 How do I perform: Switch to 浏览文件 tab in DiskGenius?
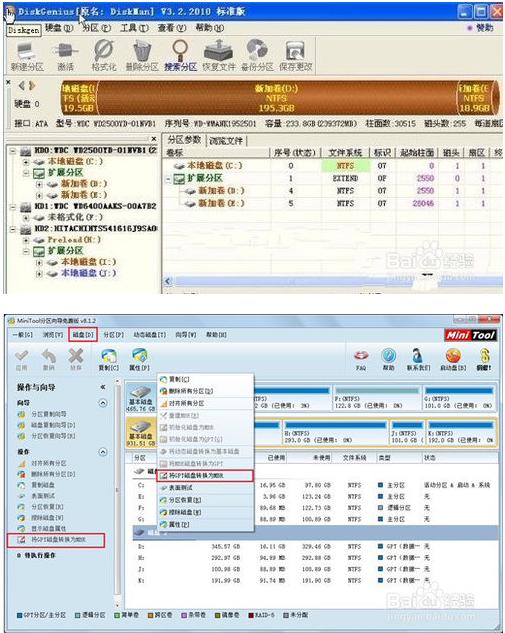(x=226, y=141)
